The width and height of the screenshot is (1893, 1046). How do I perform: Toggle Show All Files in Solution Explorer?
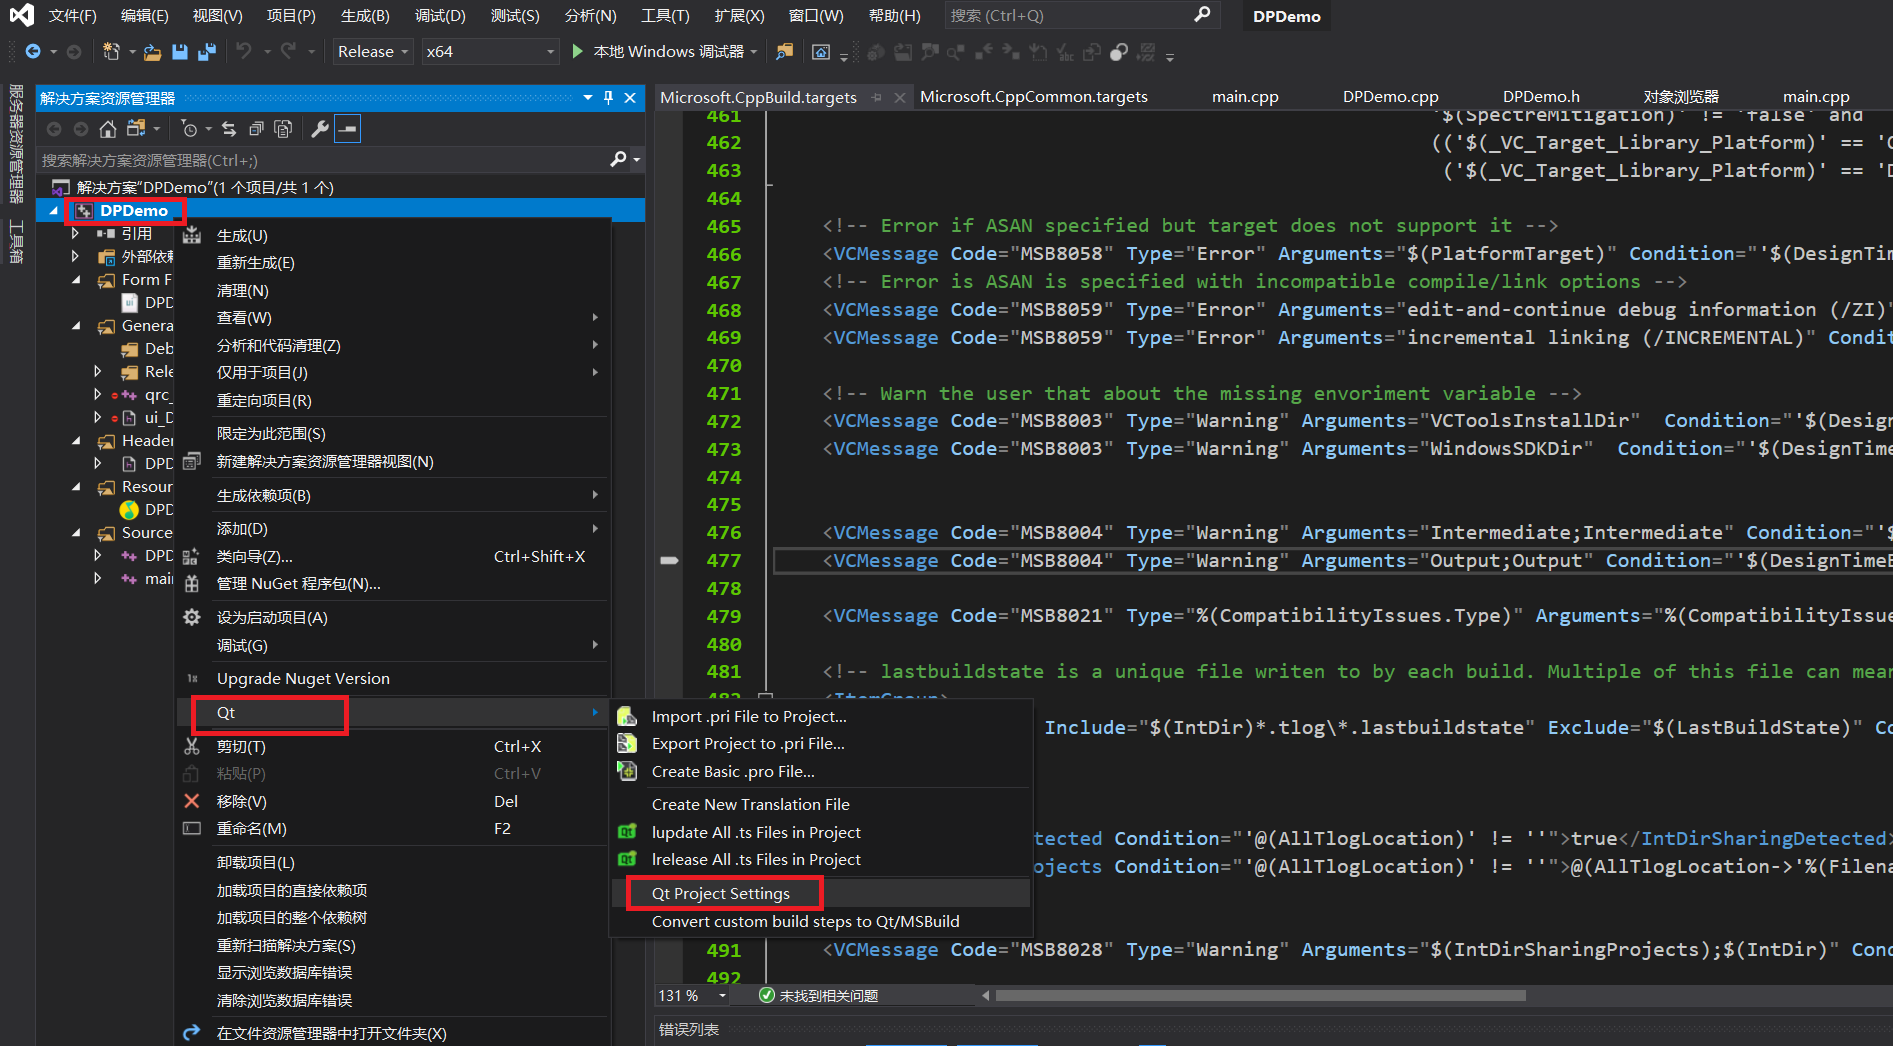[x=284, y=129]
